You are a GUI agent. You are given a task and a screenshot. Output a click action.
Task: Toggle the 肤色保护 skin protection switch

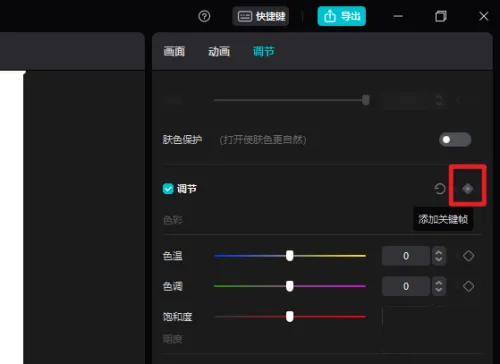tap(455, 140)
